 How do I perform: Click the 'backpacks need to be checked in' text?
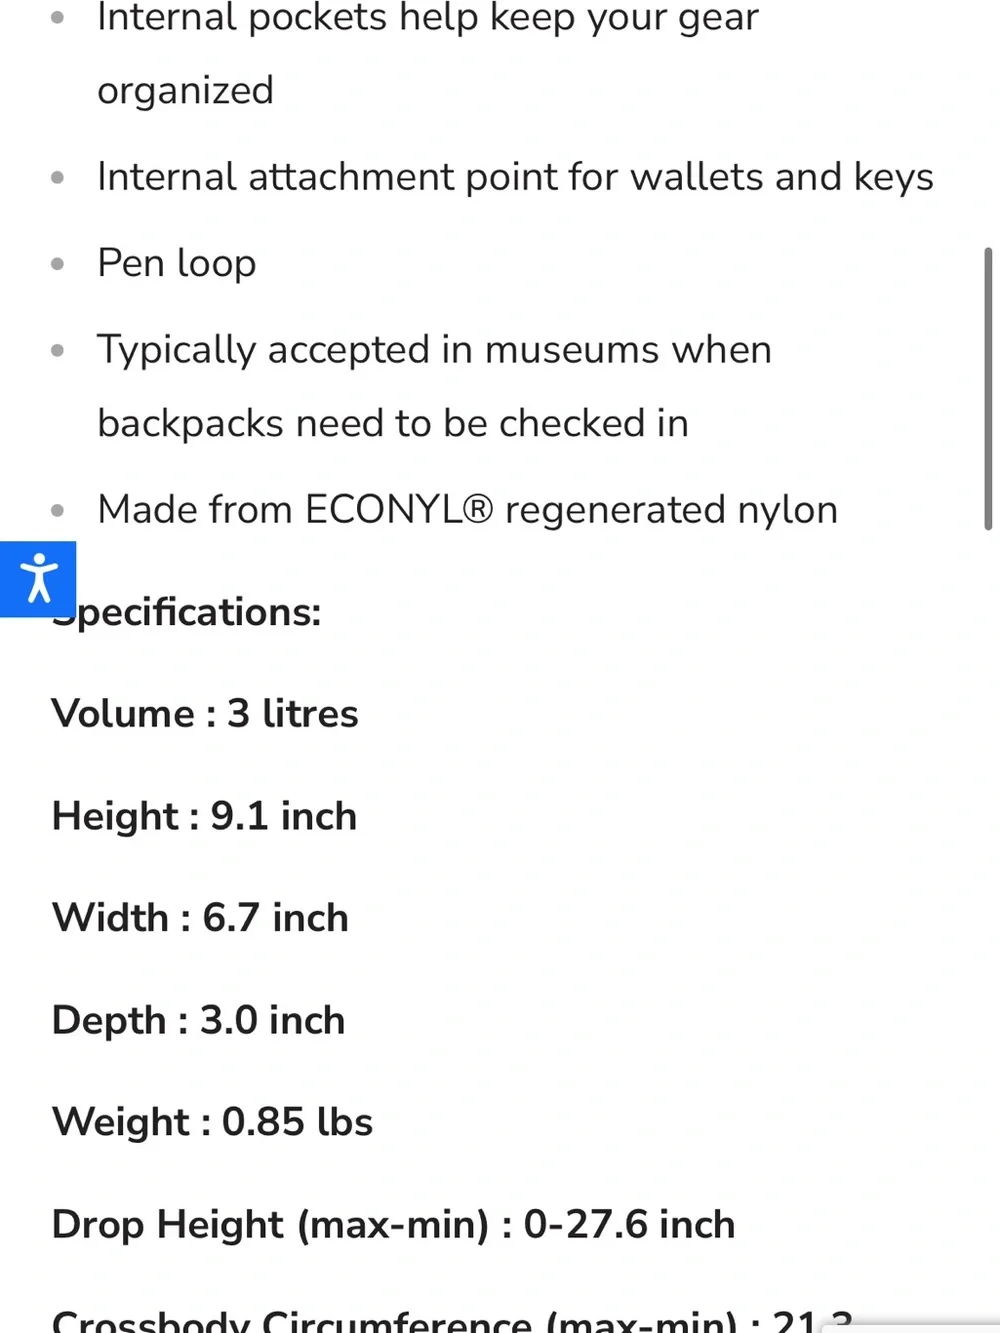click(393, 424)
